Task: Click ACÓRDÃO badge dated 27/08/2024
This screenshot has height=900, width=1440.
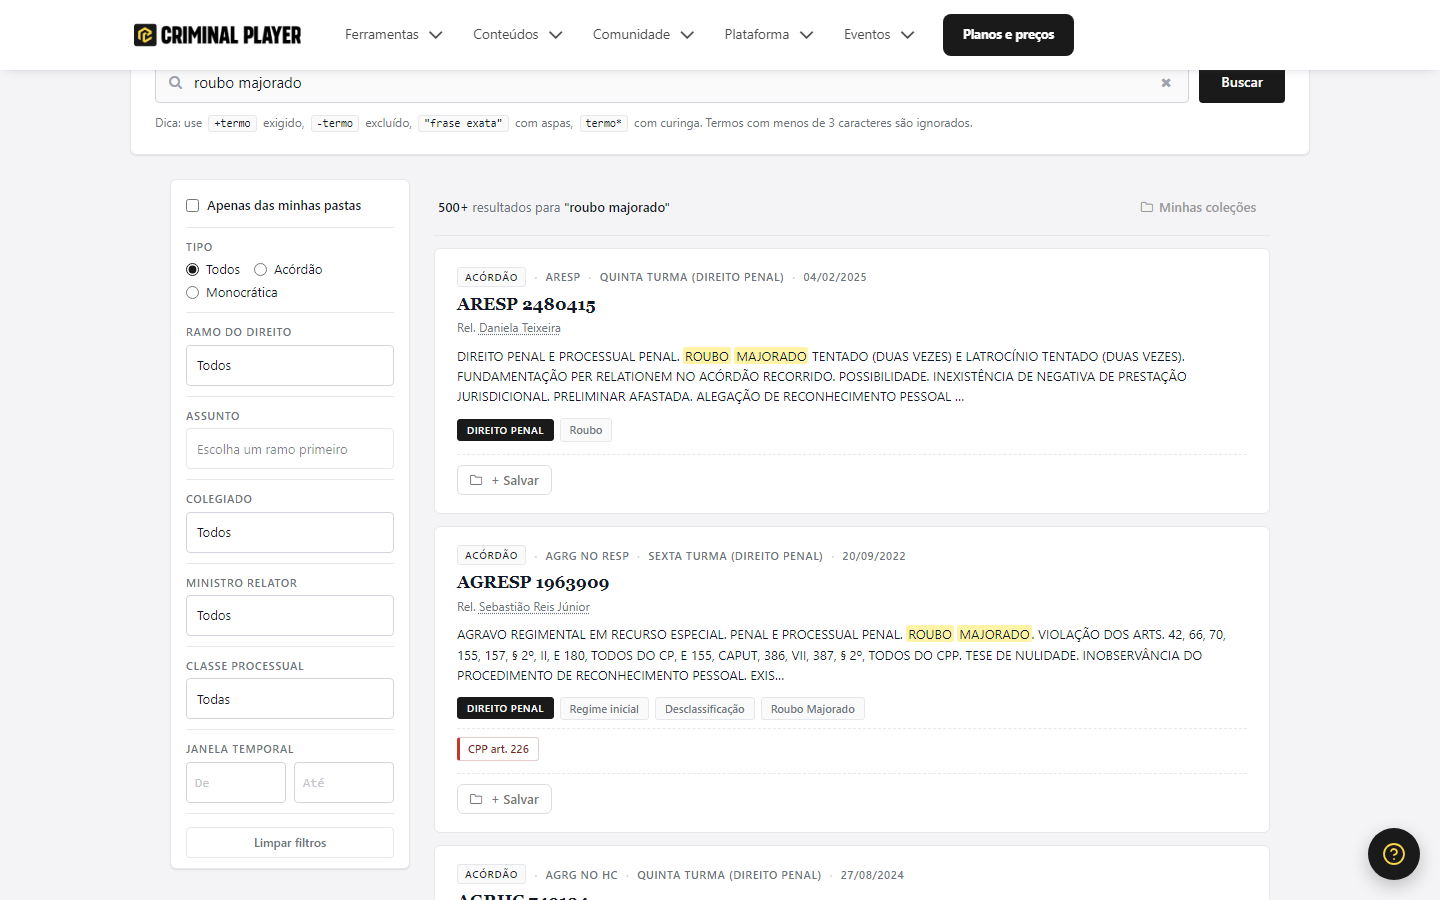Action: 491,874
